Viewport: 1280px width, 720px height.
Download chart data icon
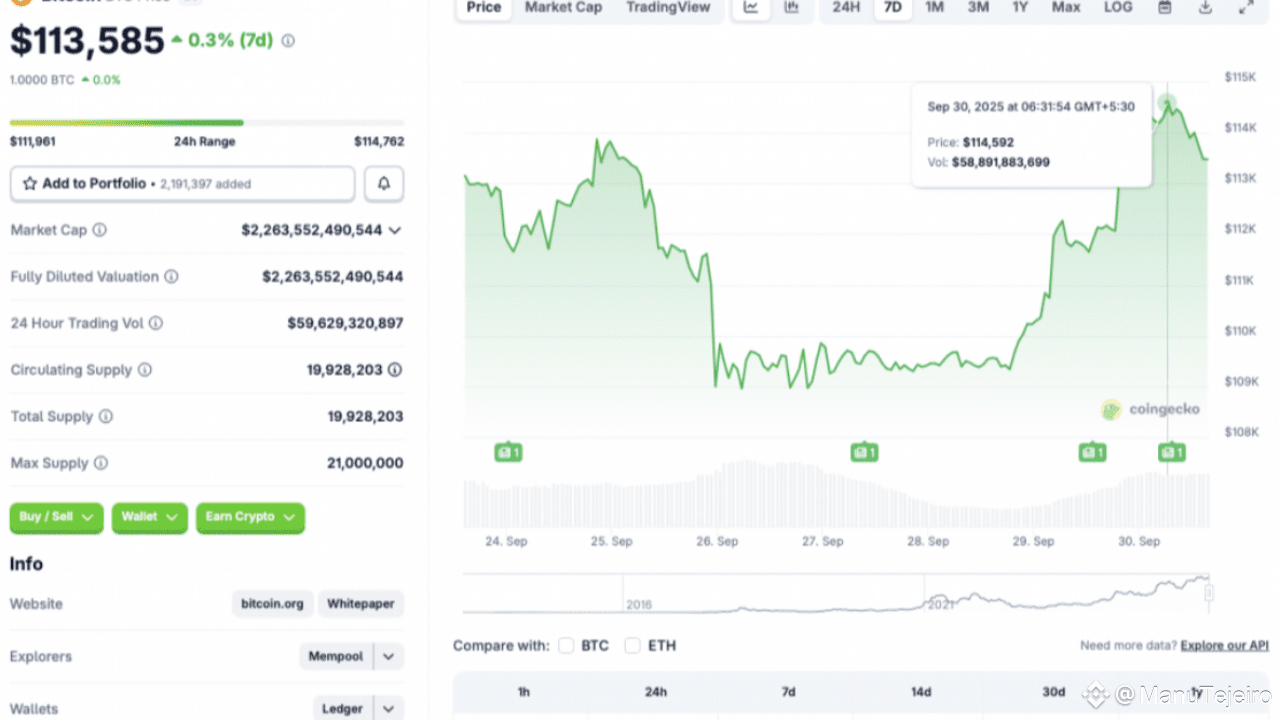1205,7
